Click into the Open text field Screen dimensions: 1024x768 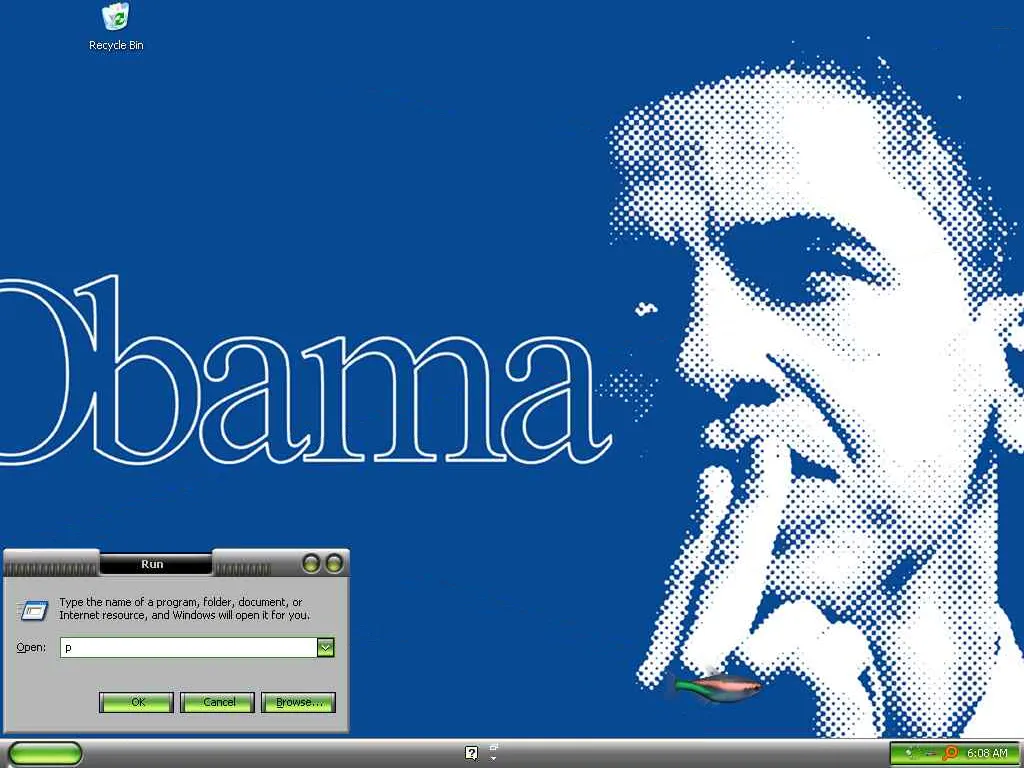(x=189, y=647)
